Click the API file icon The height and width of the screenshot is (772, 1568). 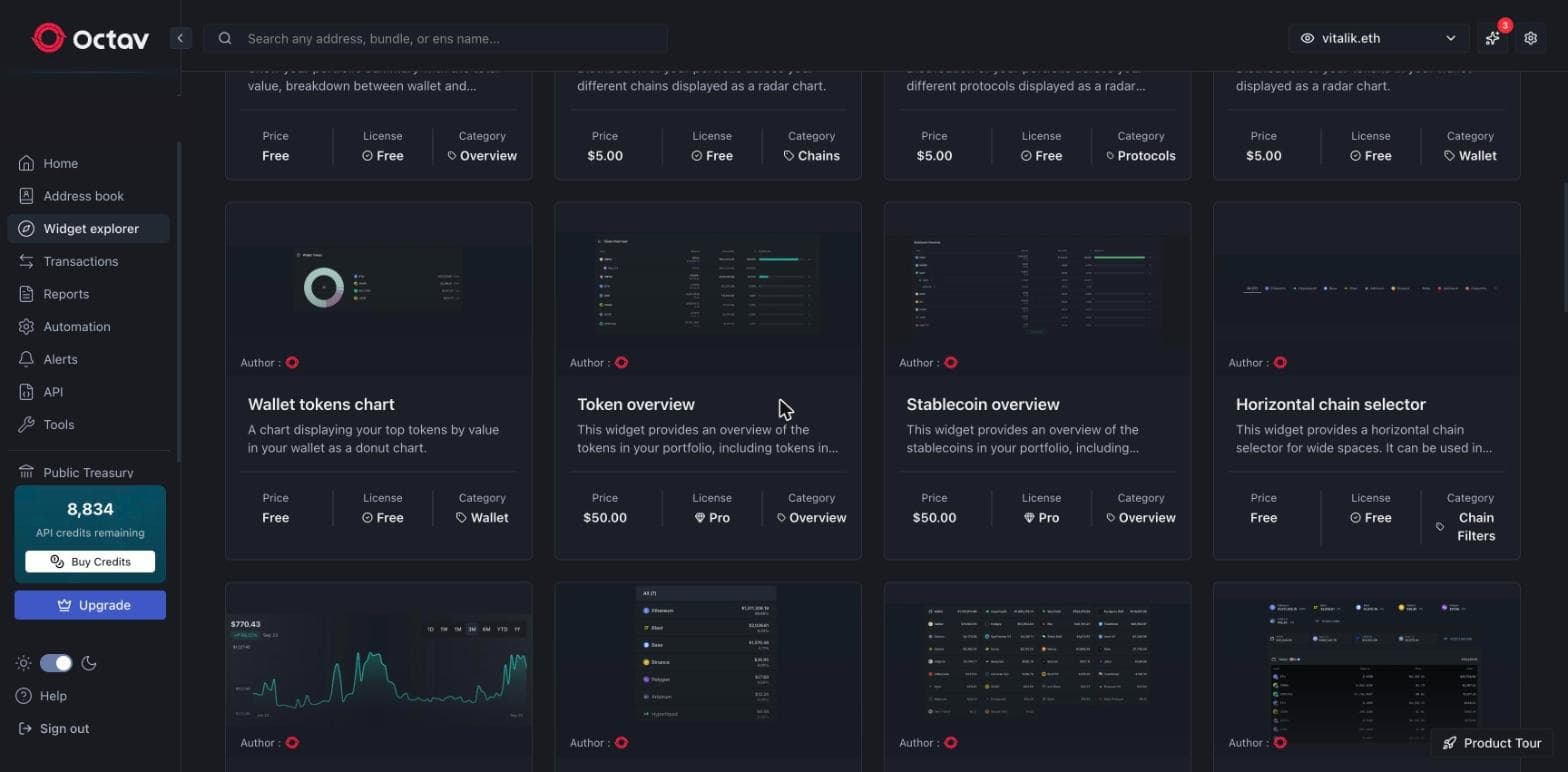(x=26, y=392)
